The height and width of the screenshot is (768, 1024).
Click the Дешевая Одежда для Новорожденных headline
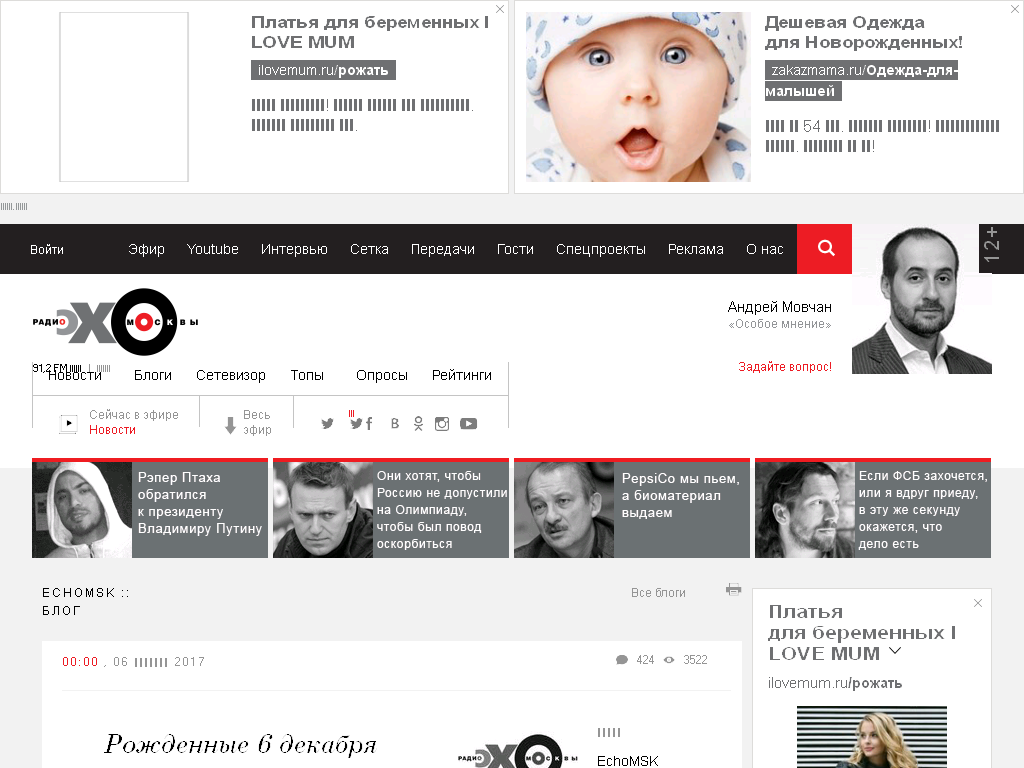[x=863, y=32]
